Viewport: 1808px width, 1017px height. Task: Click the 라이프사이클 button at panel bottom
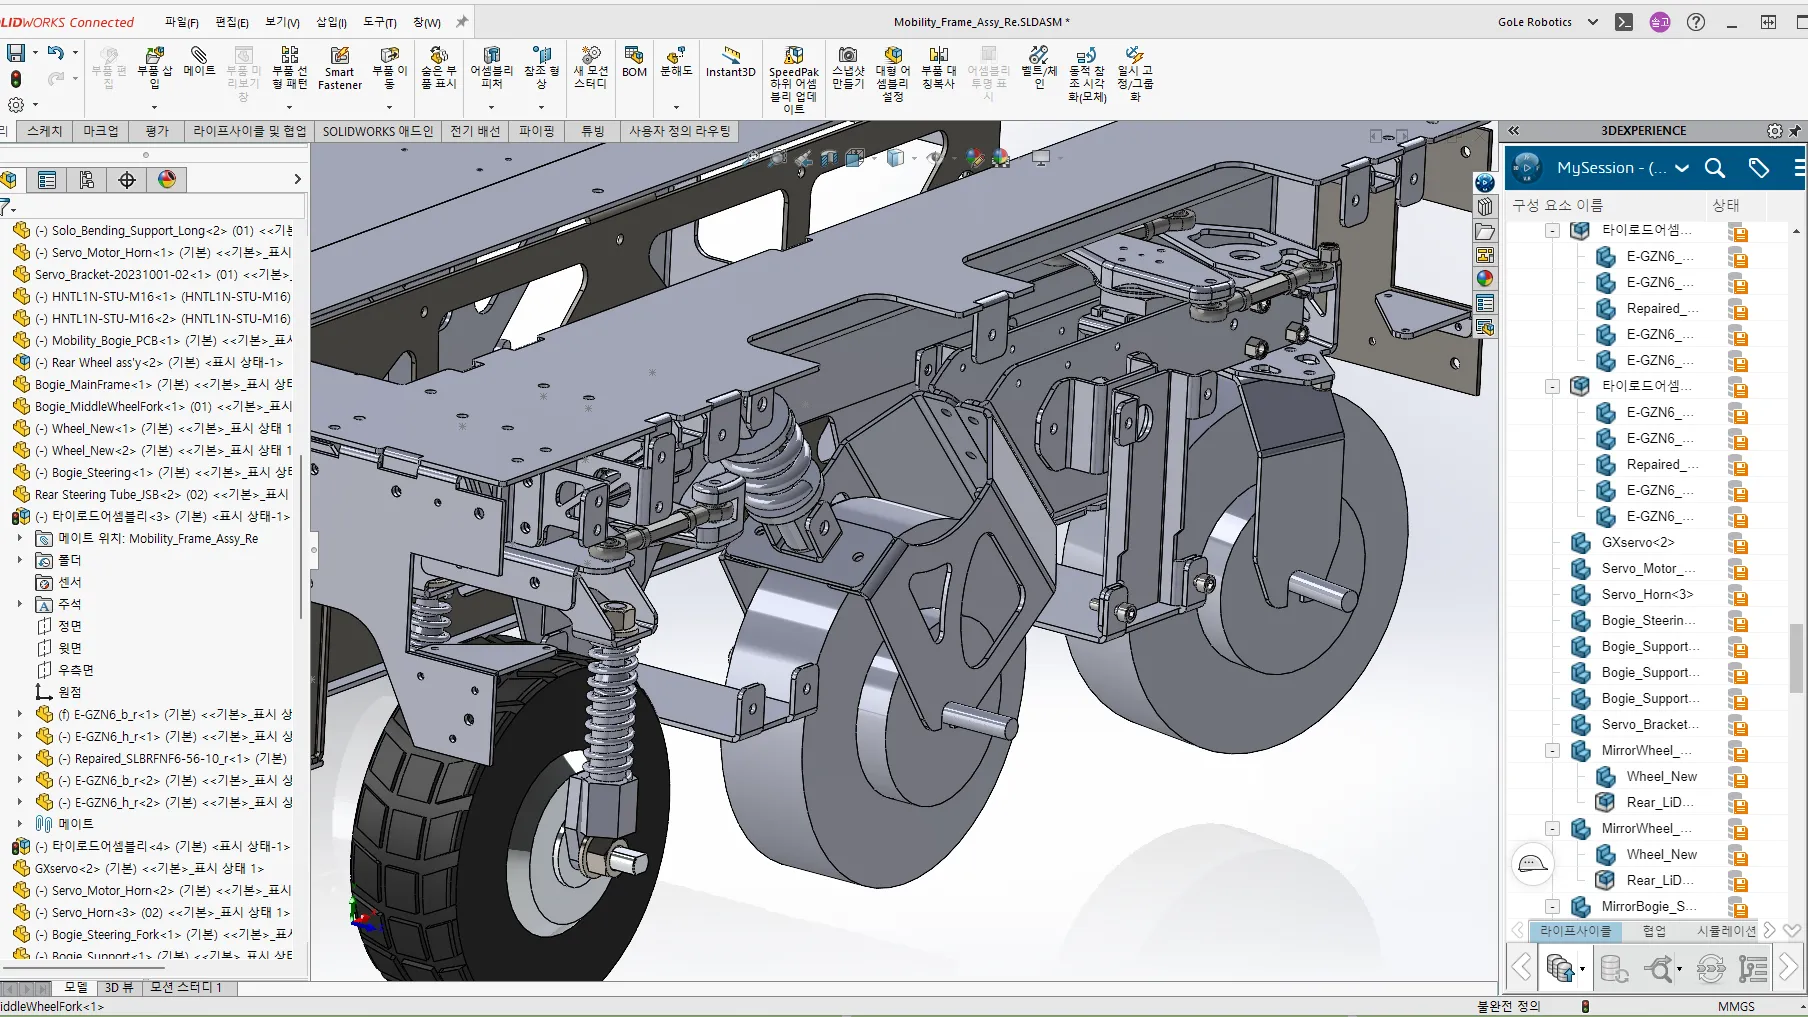pyautogui.click(x=1576, y=931)
